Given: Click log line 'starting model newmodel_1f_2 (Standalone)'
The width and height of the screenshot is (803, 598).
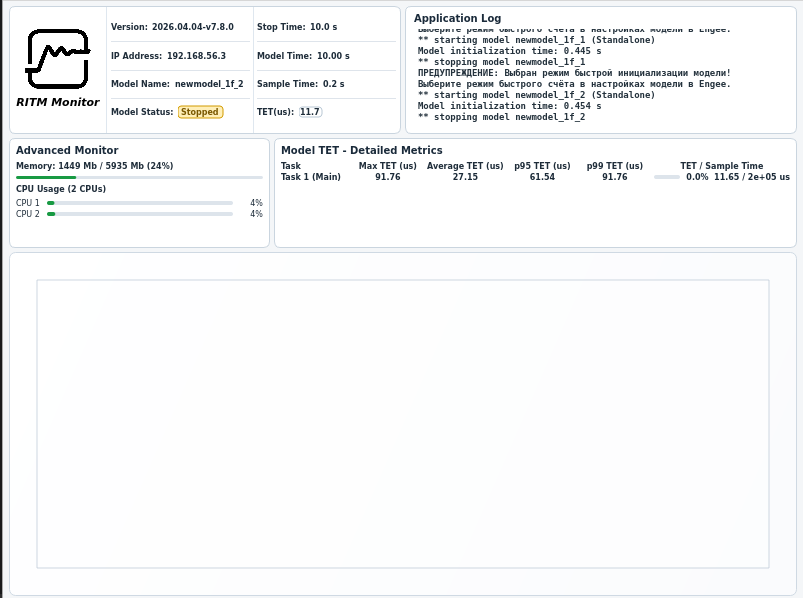Looking at the screenshot, I should tap(536, 95).
